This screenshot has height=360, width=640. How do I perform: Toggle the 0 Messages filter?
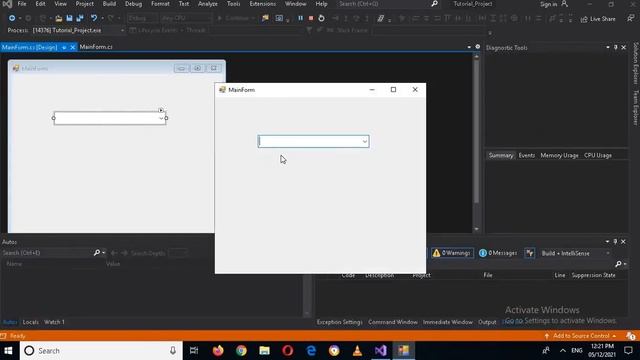coord(498,253)
